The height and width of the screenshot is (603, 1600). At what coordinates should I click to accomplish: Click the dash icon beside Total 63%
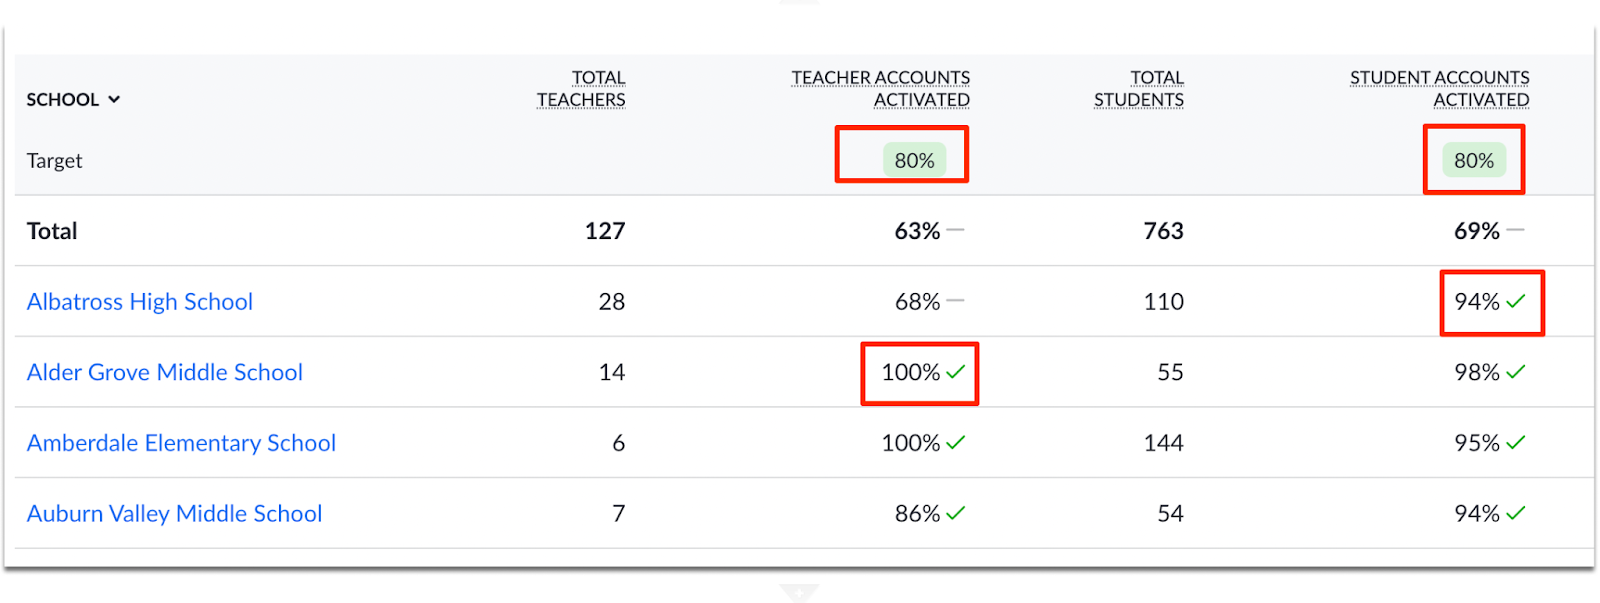click(x=956, y=230)
